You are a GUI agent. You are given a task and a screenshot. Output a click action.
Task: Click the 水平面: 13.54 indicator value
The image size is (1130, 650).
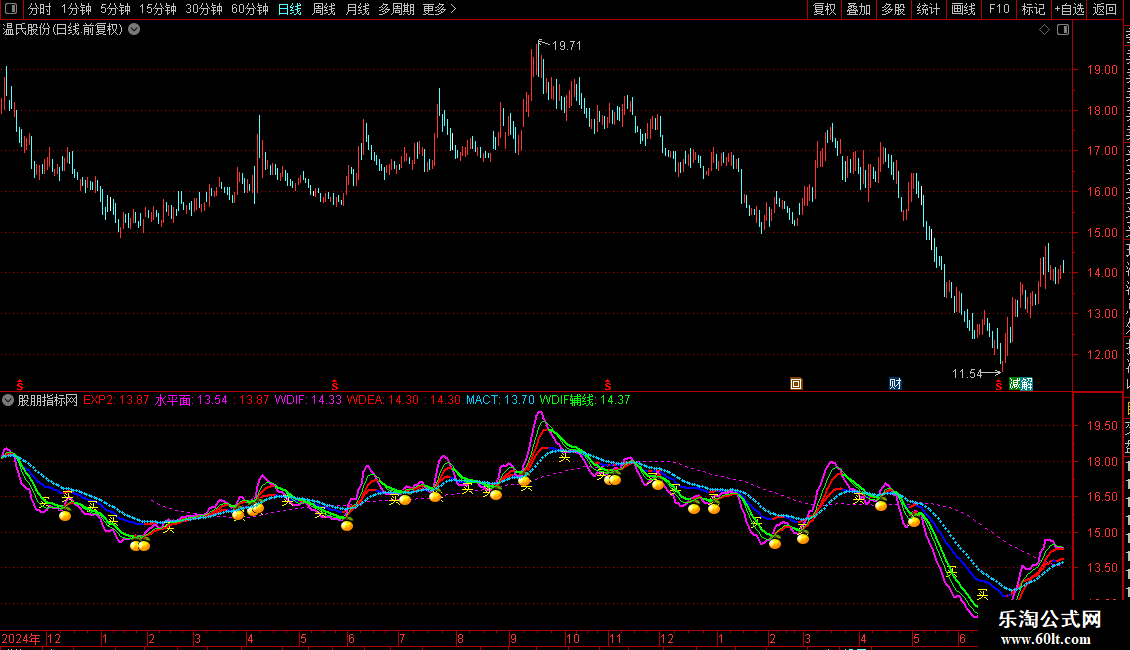coord(191,400)
